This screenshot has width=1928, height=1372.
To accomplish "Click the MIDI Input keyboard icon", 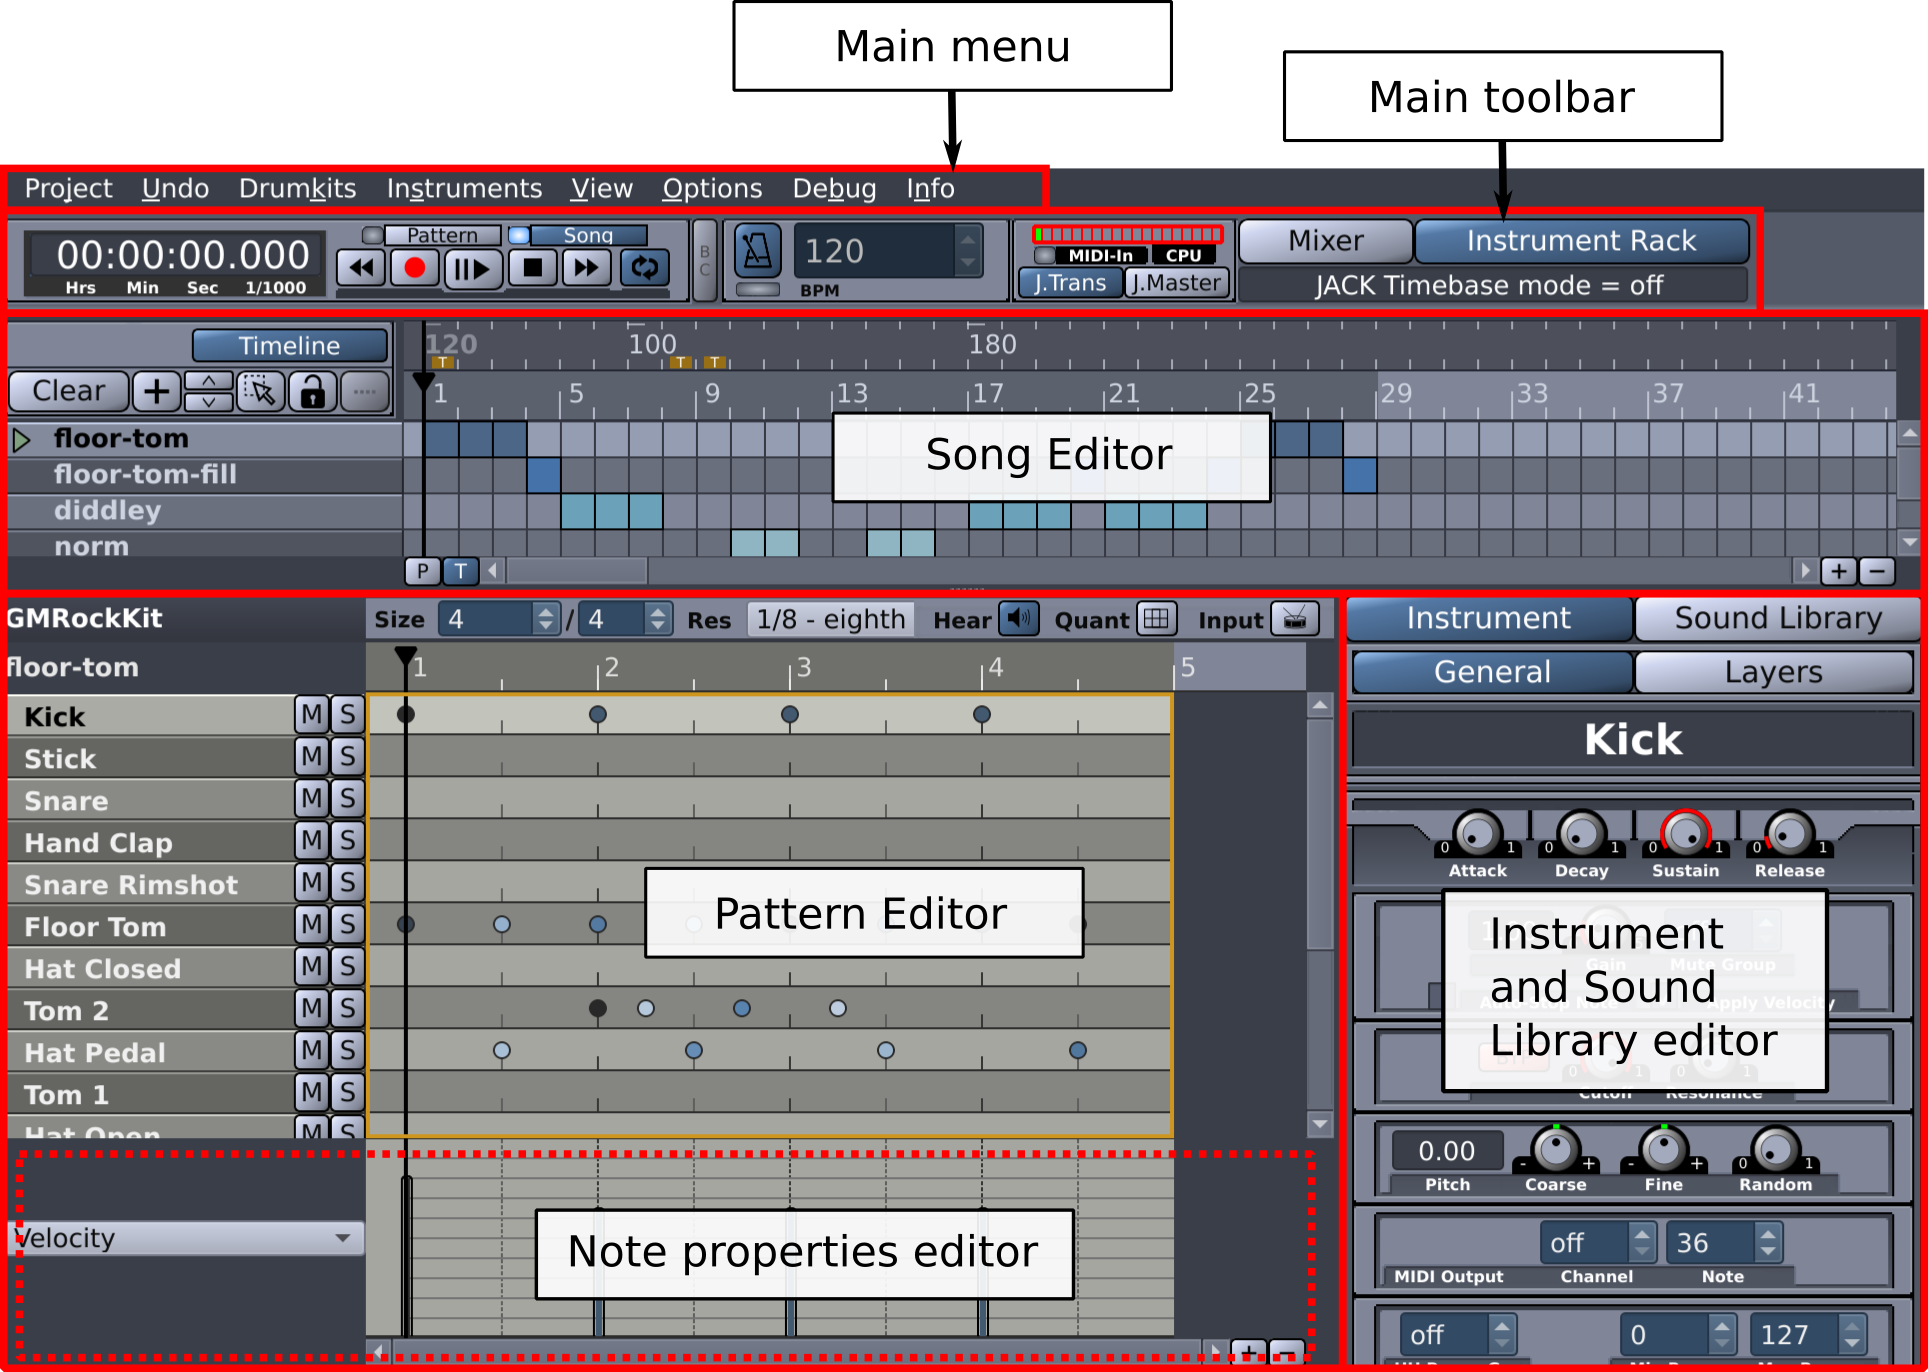I will (x=1297, y=618).
